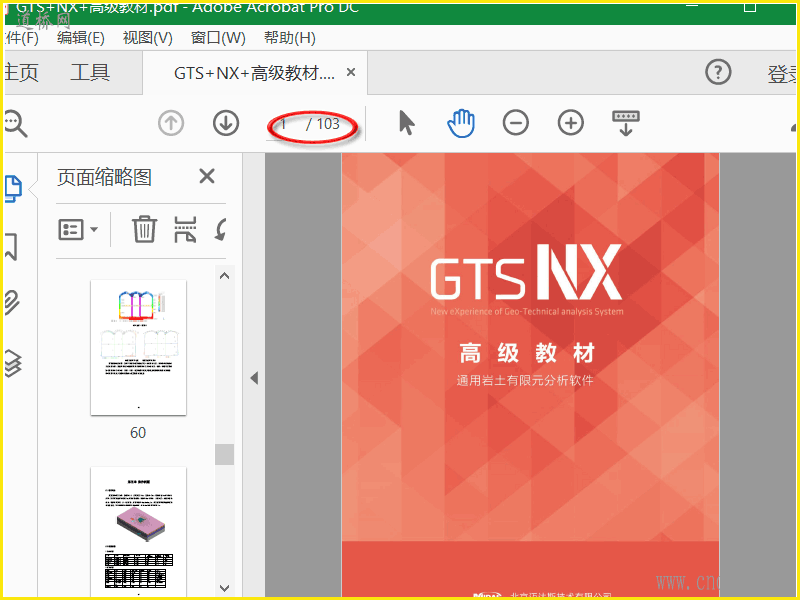Open the Window (窗口) menu
Screen dimensions: 800x600
pyautogui.click(x=218, y=38)
